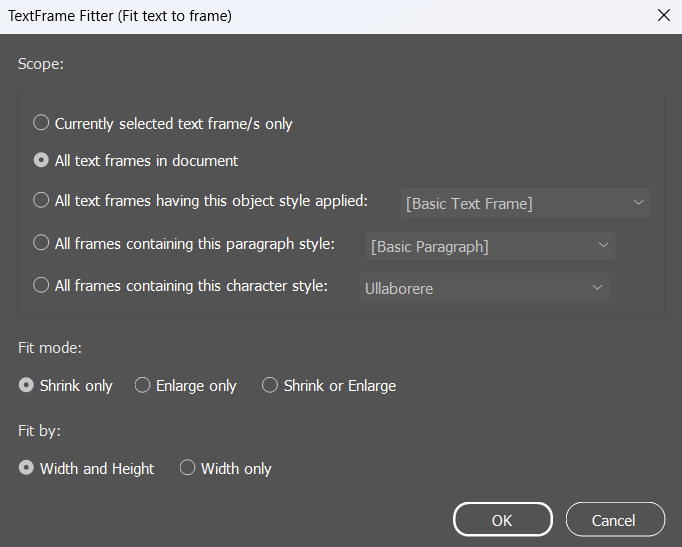Select character style scope radio button
This screenshot has width=682, height=547.
[41, 285]
